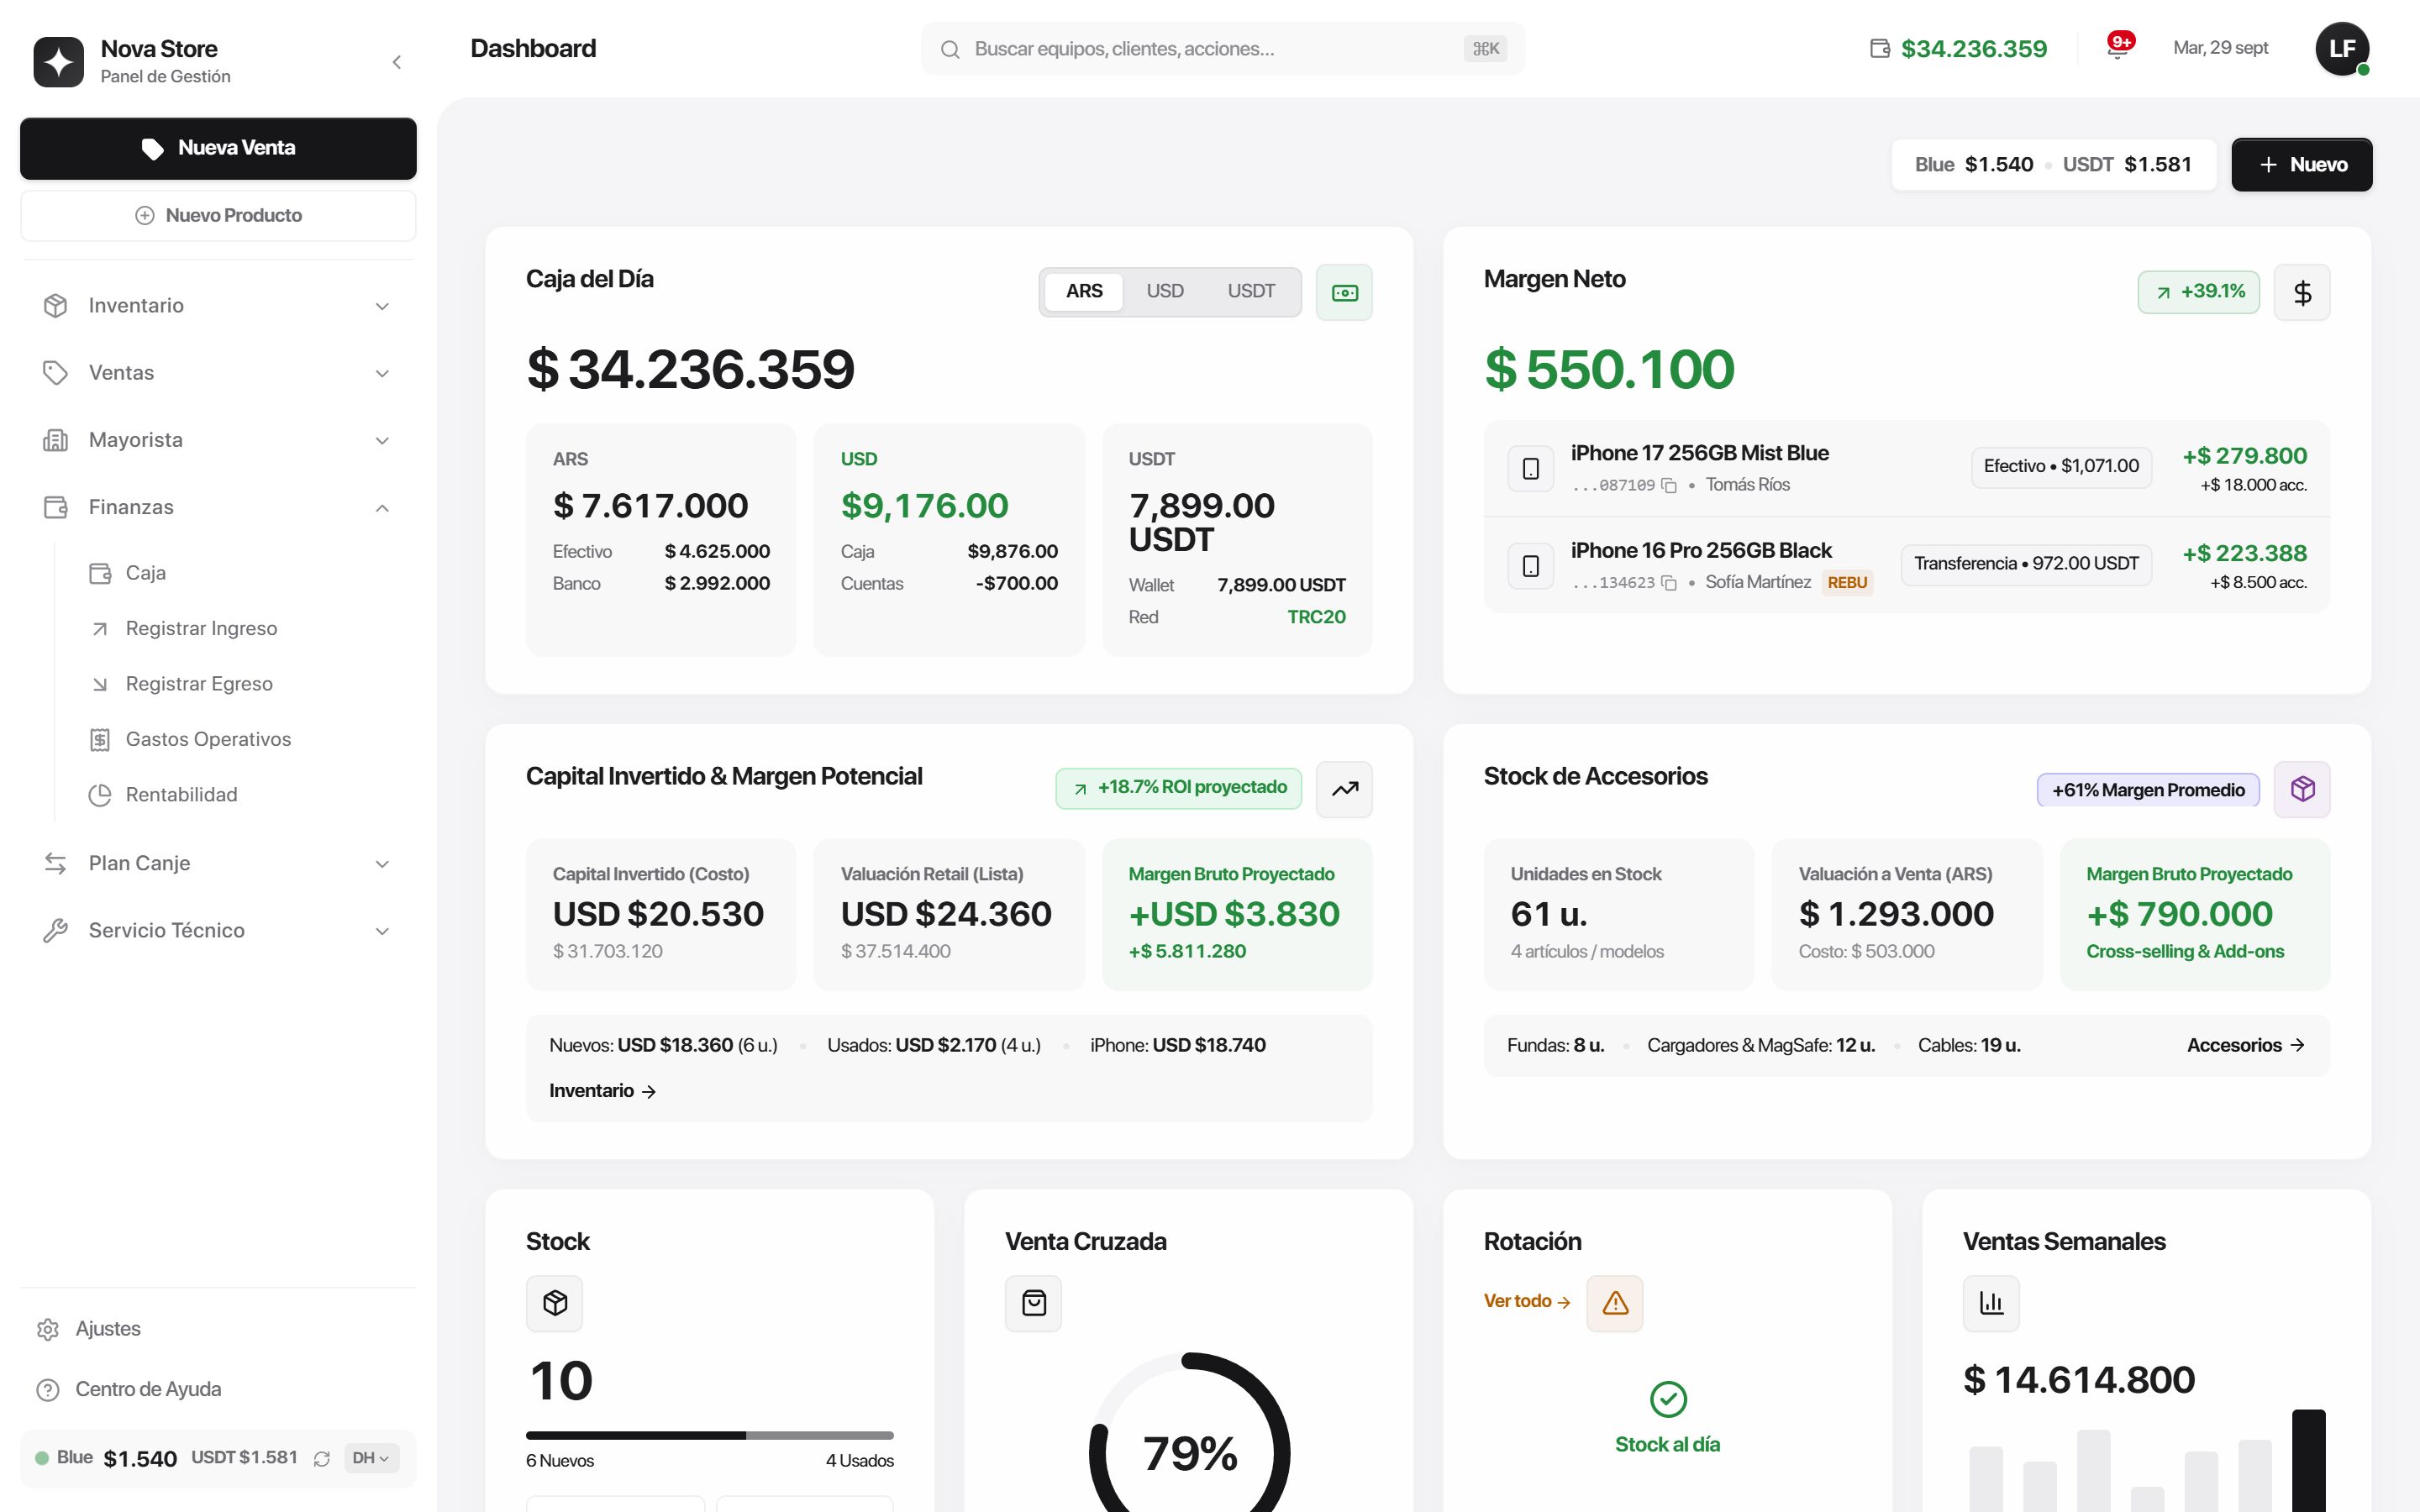Click the Stock Nuevos/Usados progress bar
Image resolution: width=2420 pixels, height=1512 pixels.
pyautogui.click(x=710, y=1435)
